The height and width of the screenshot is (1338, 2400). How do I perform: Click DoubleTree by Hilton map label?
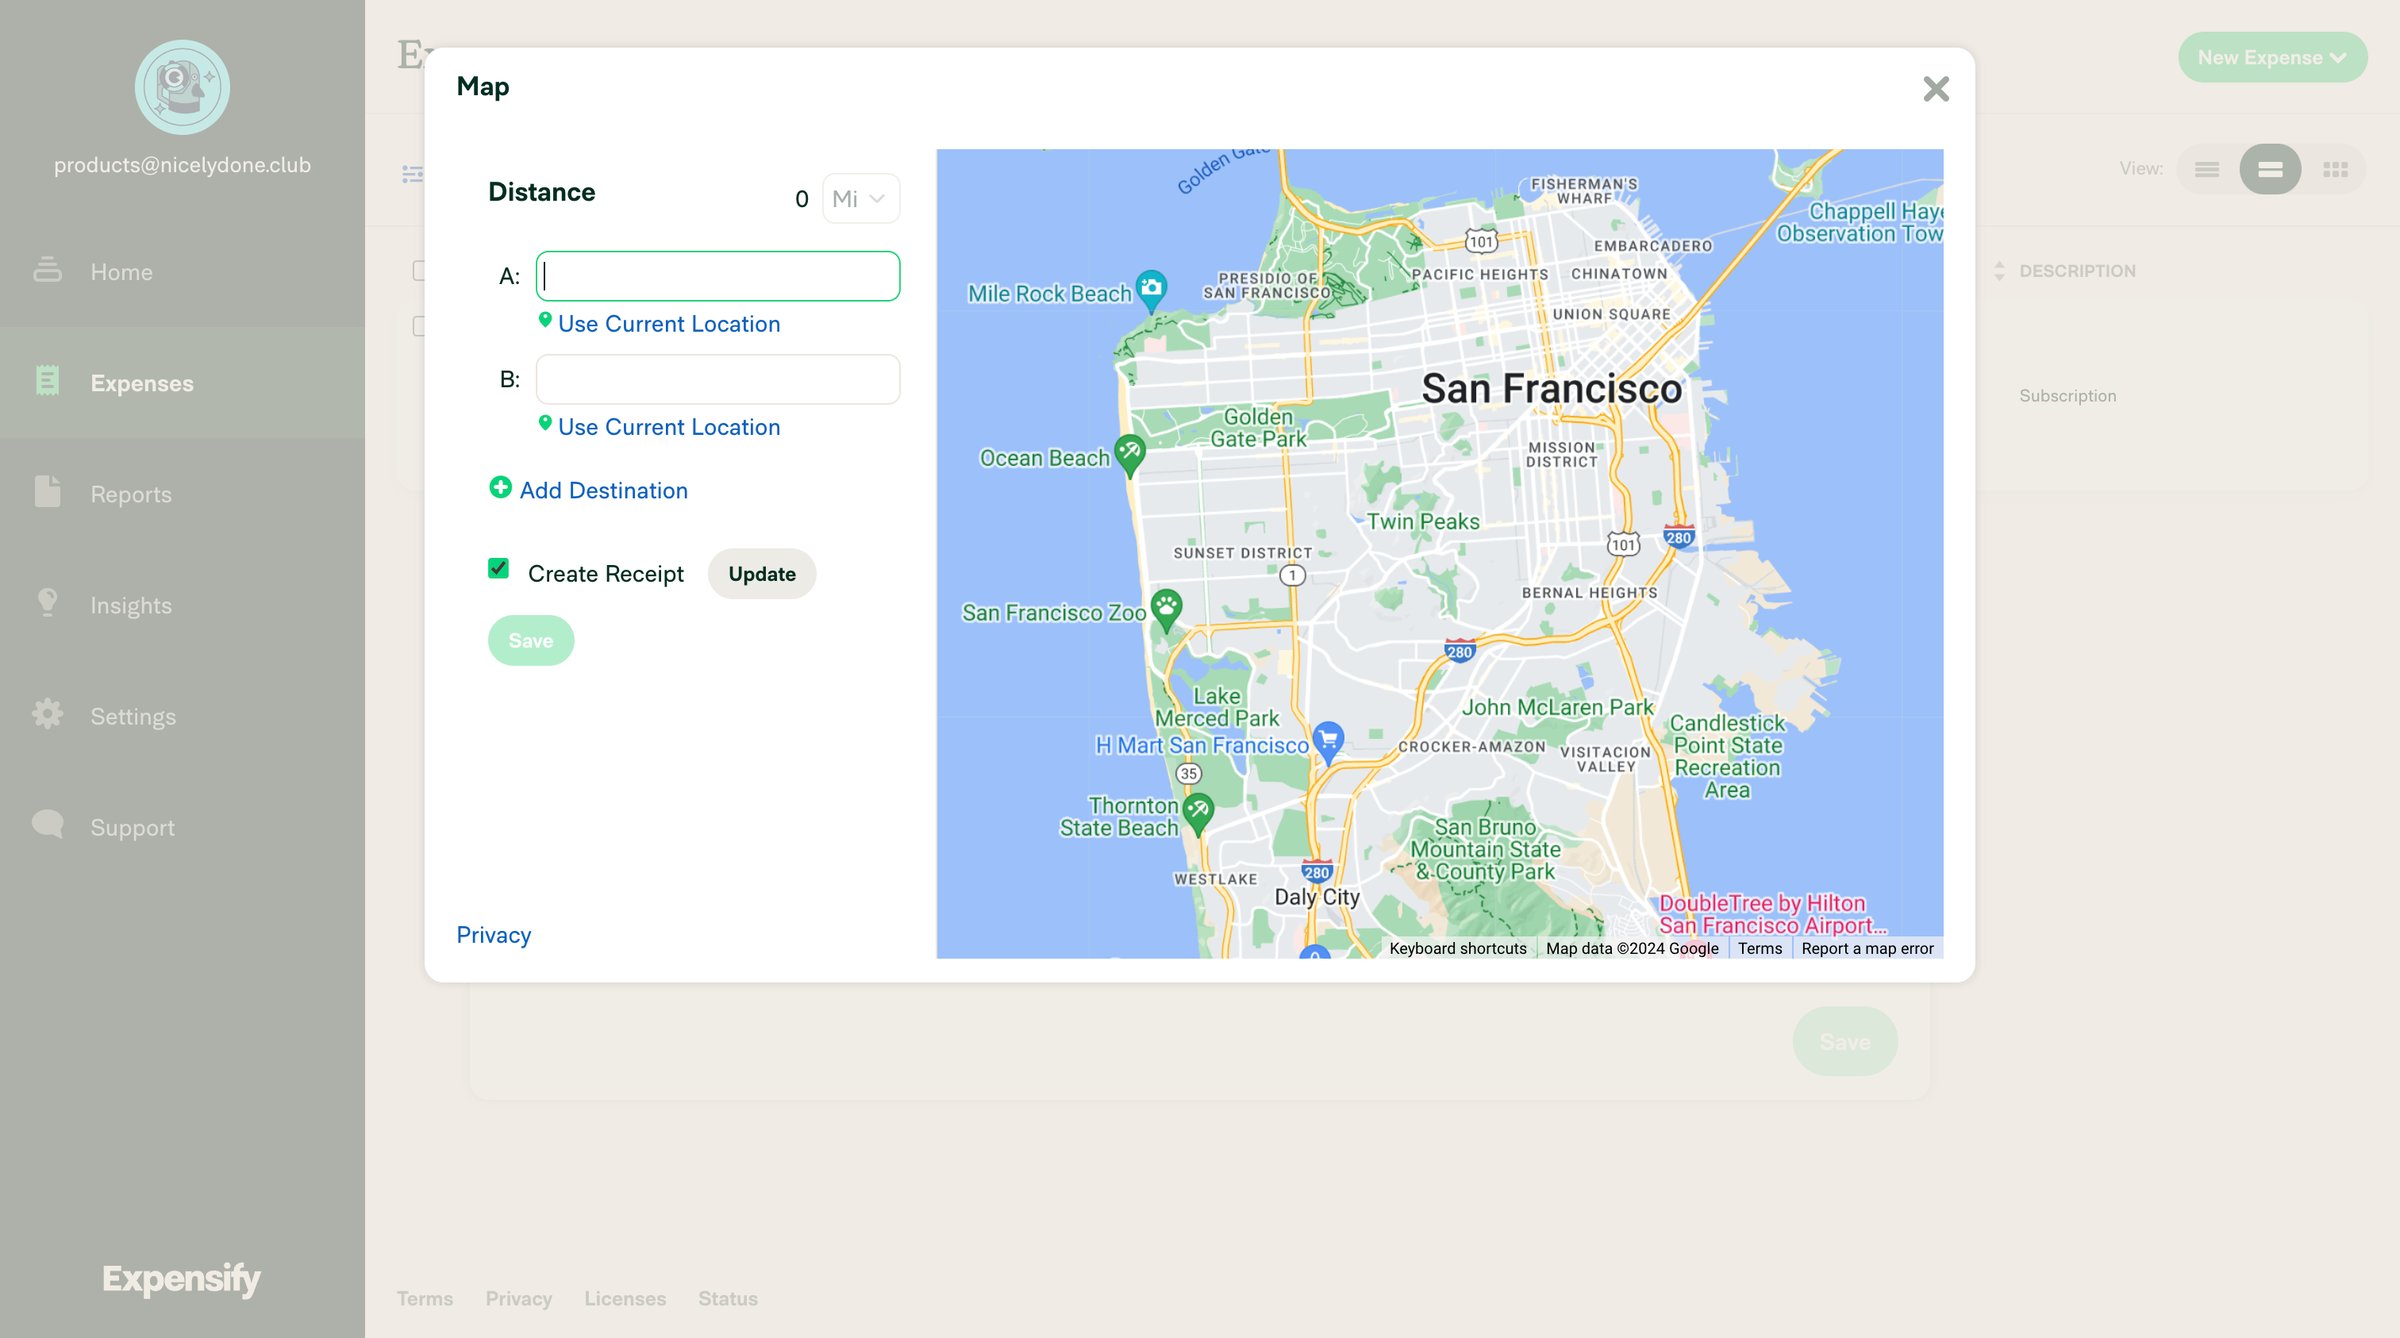[x=1772, y=914]
